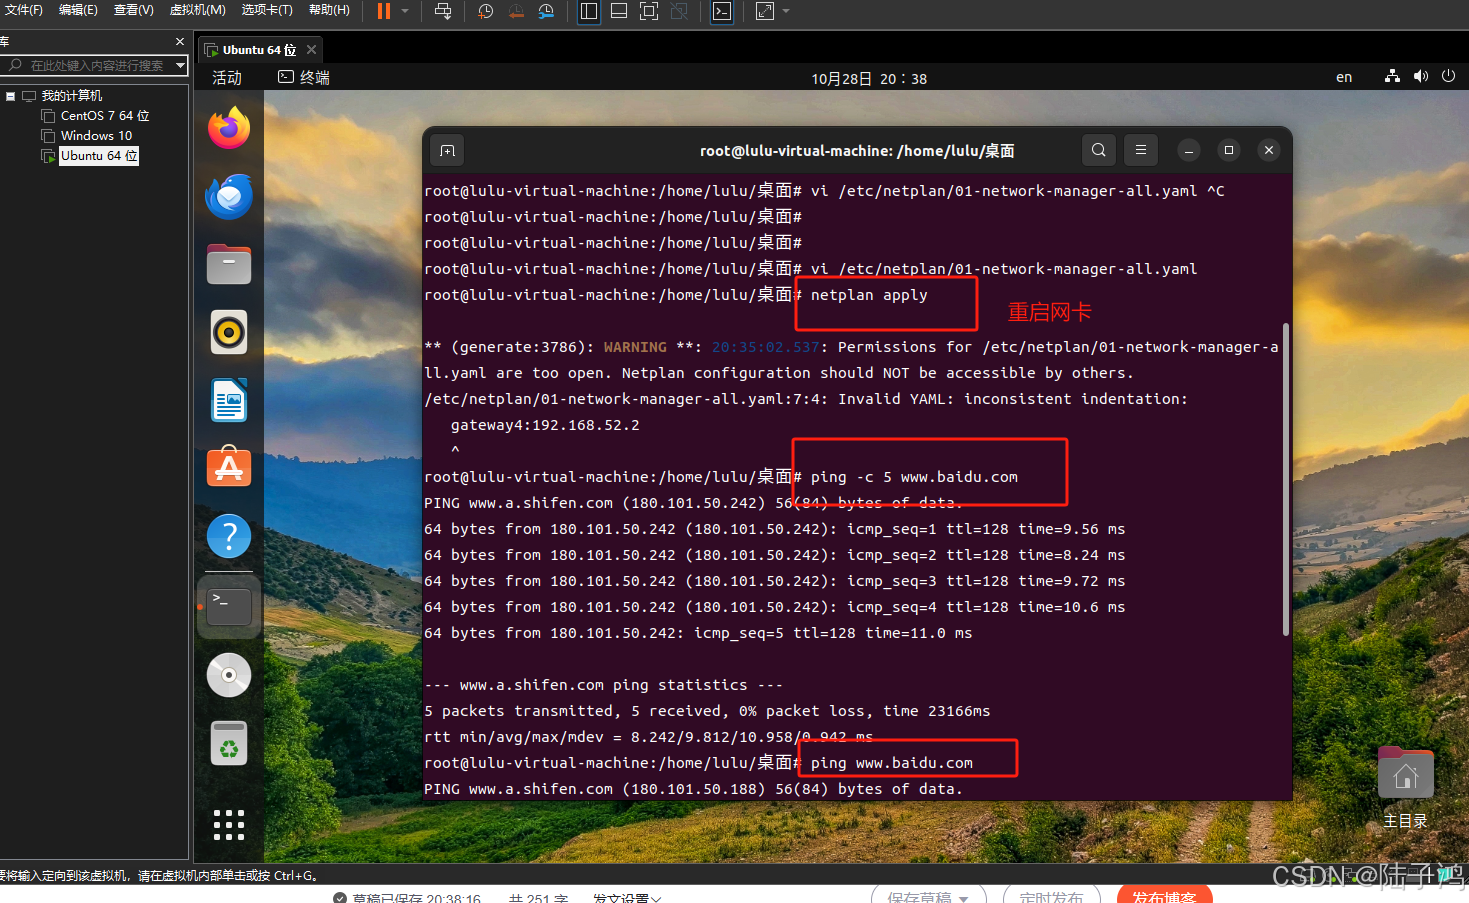Click the 发布博客 button

point(1164,897)
